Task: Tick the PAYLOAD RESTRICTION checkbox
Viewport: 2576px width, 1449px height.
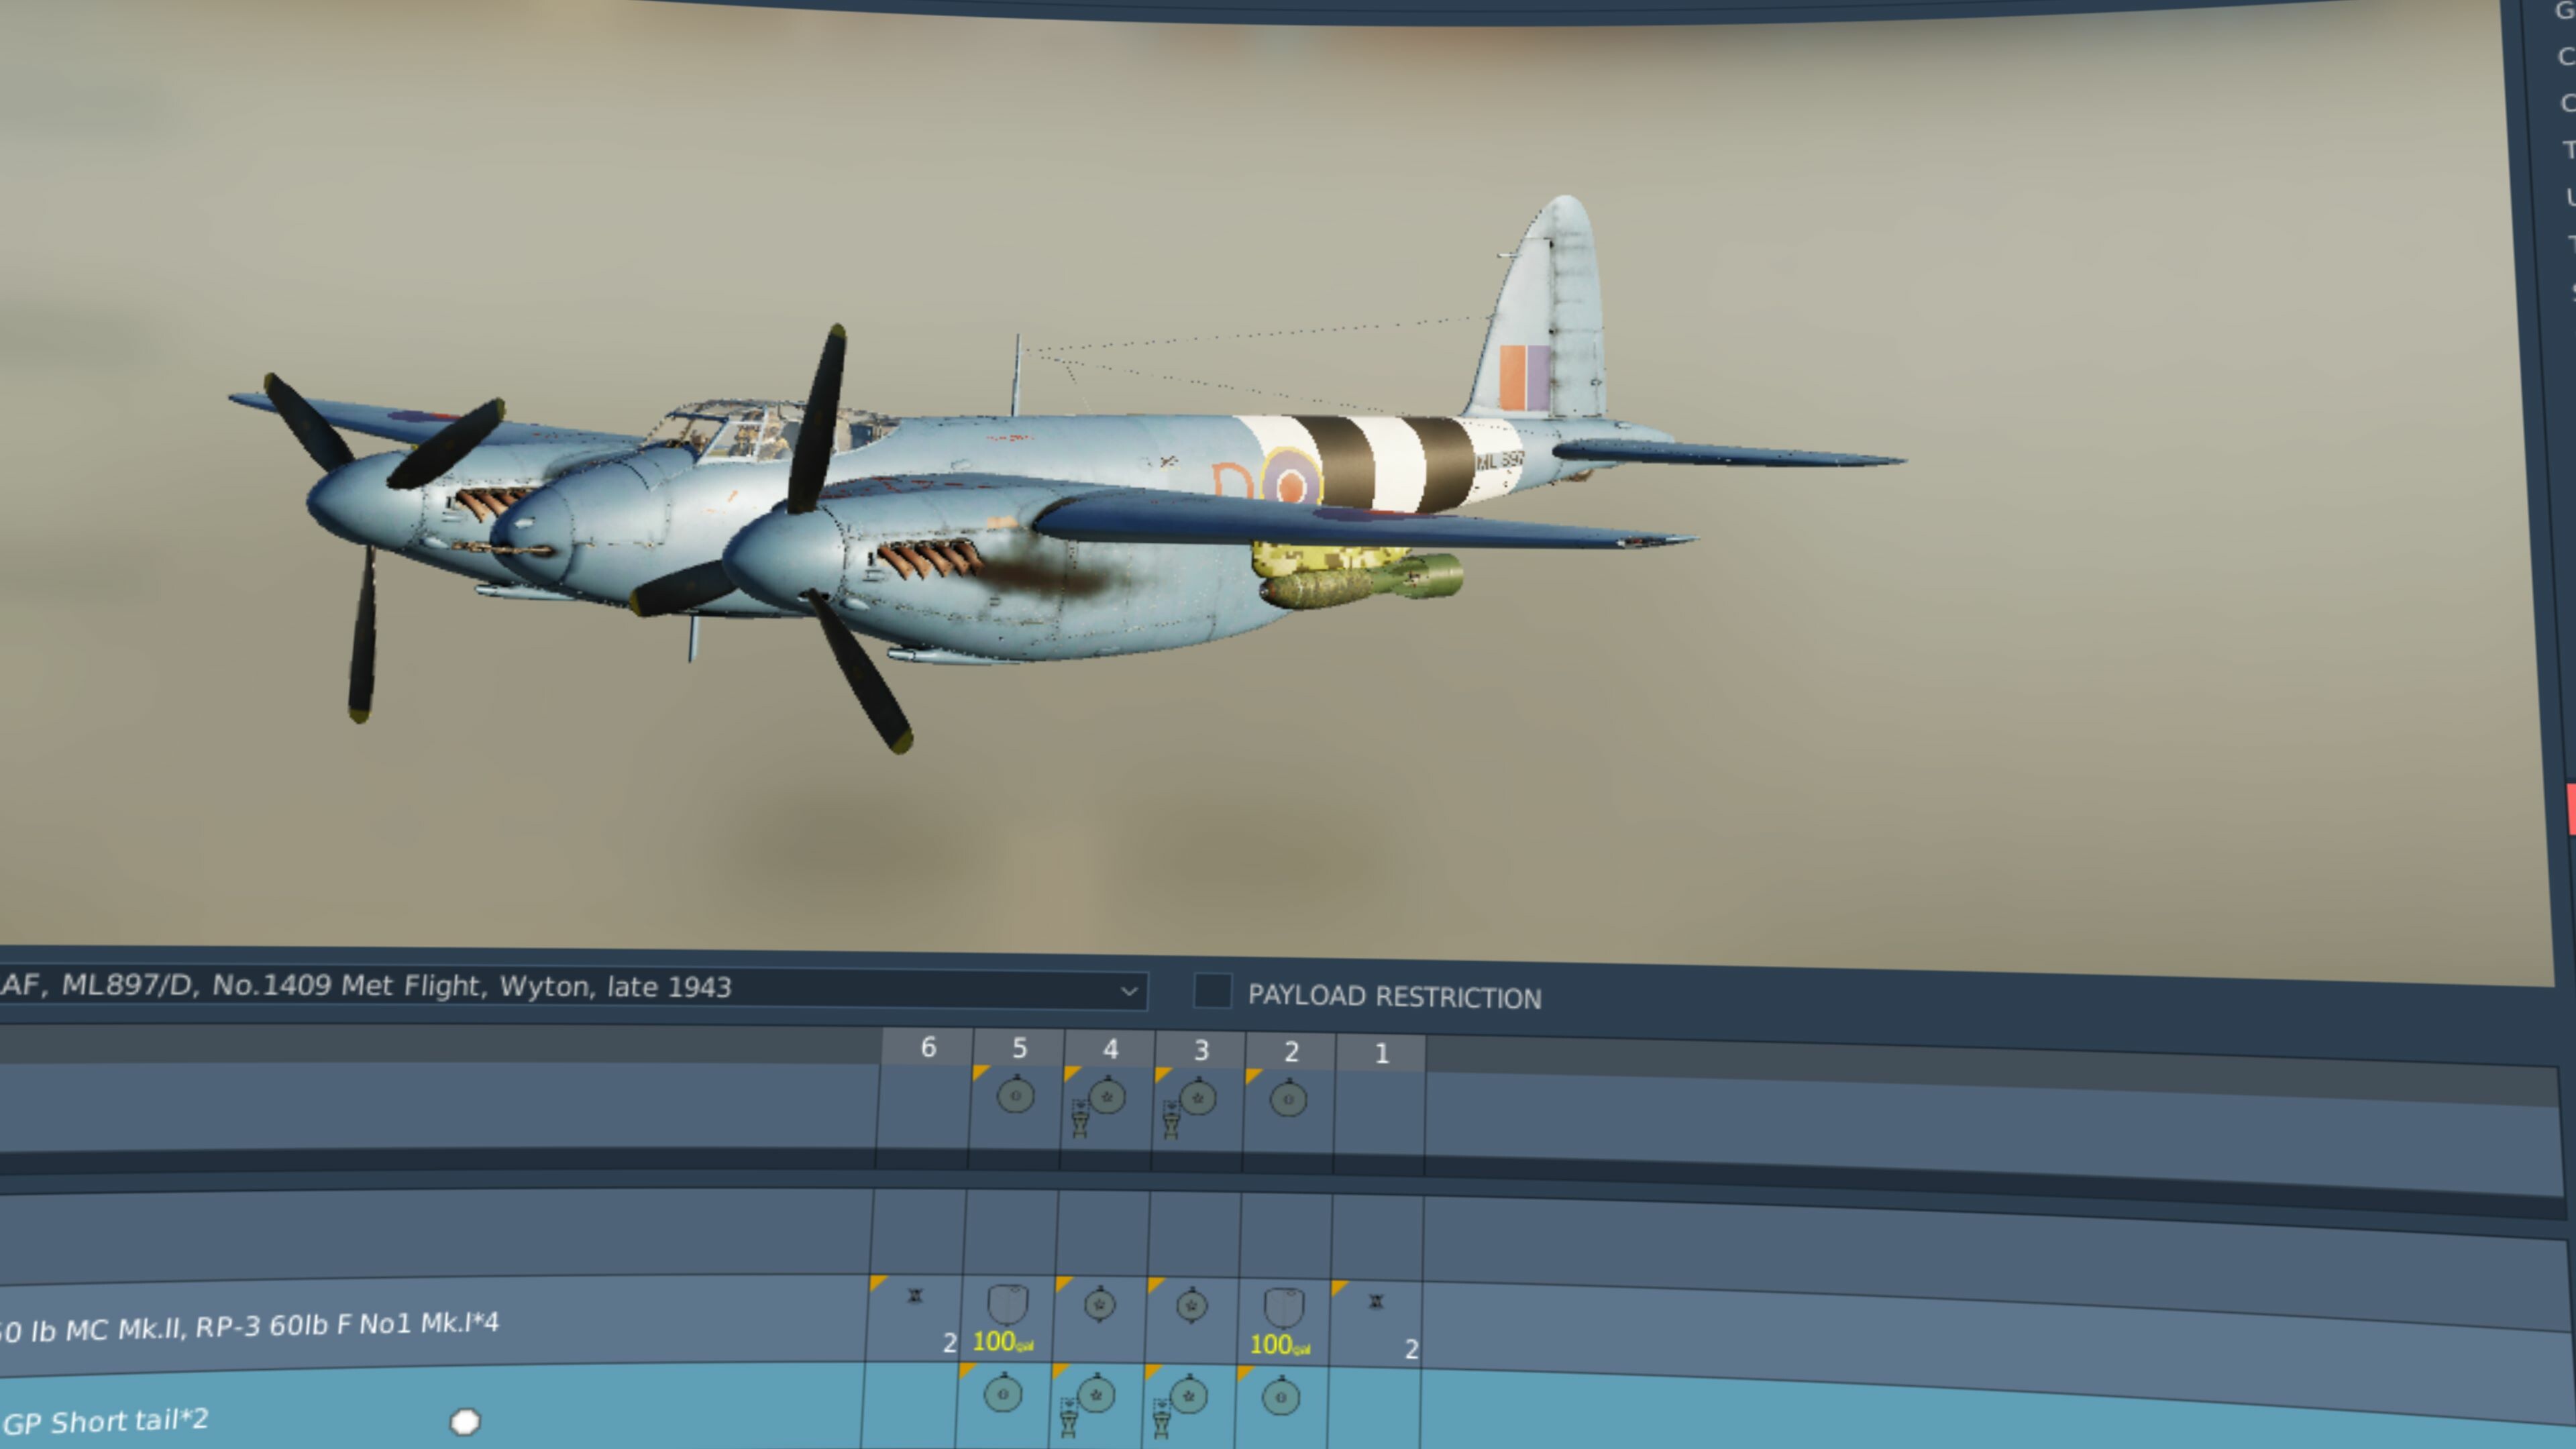Action: [x=1212, y=992]
